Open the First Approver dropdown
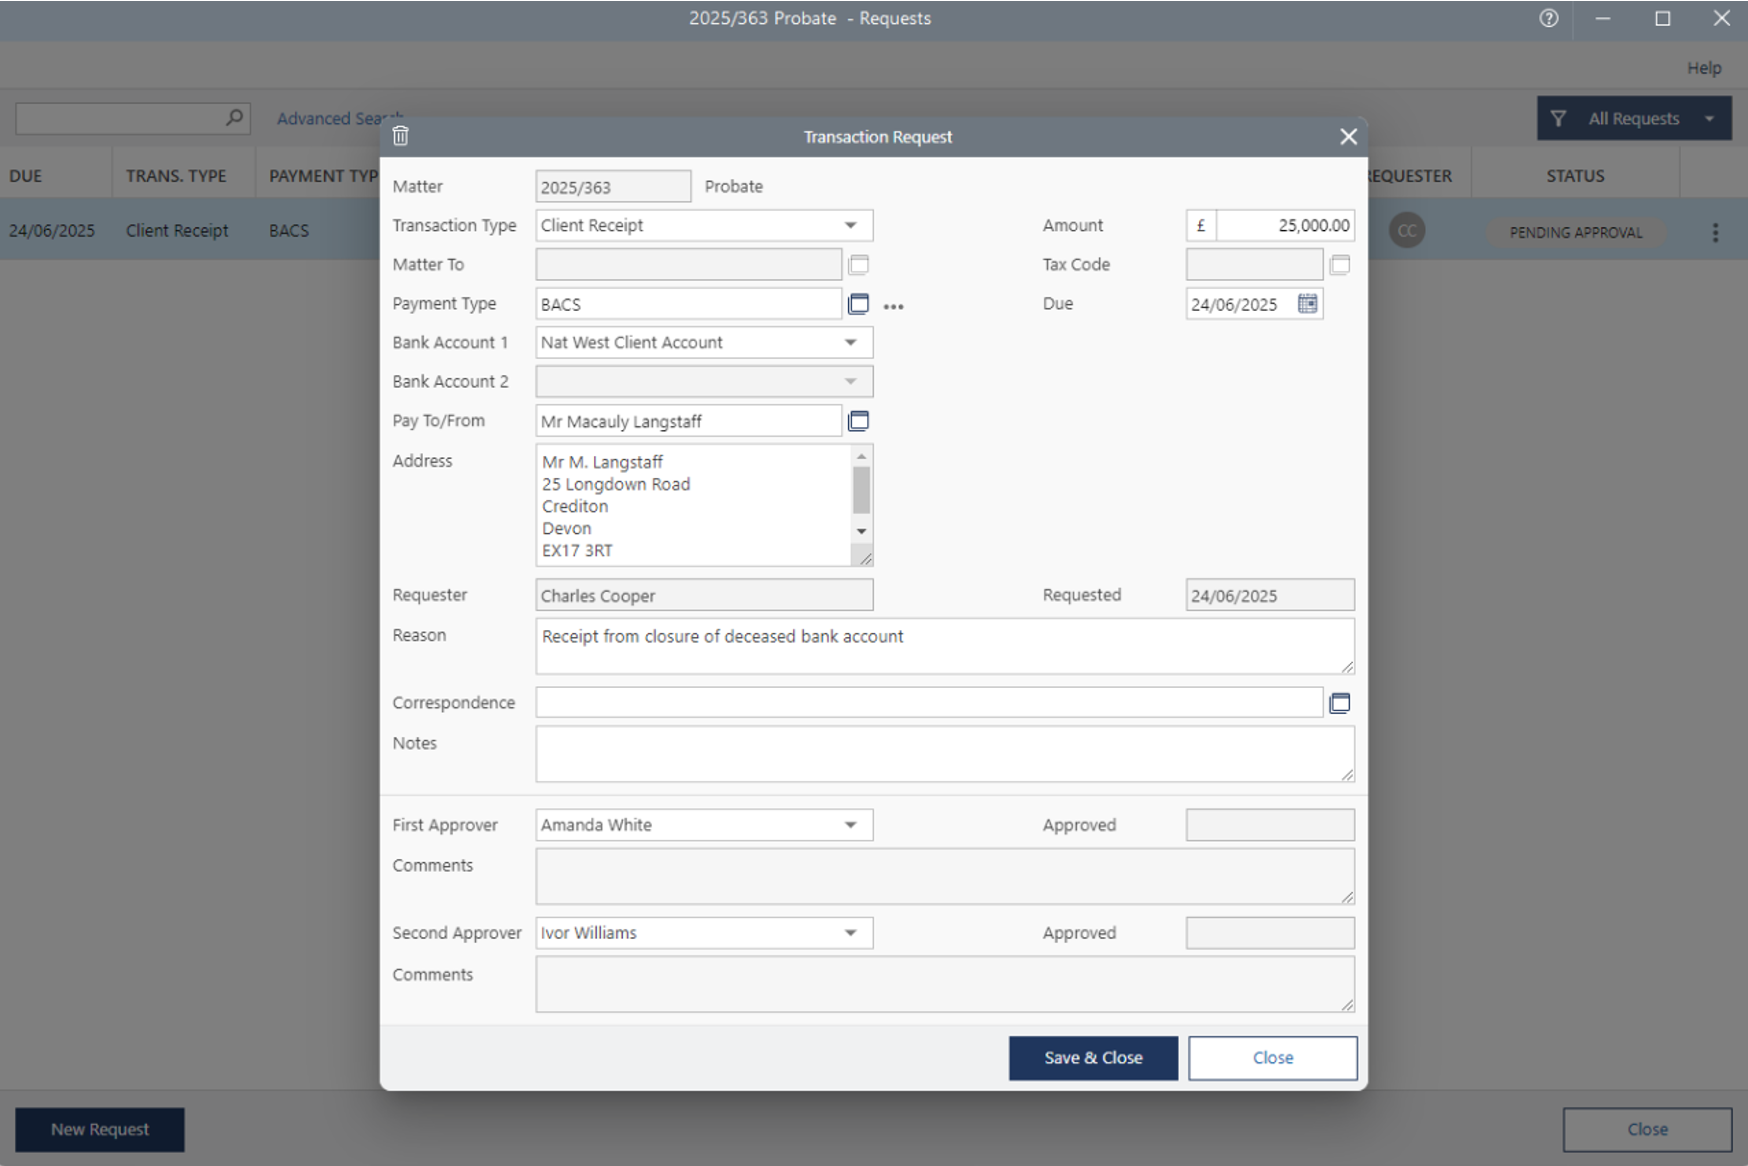The width and height of the screenshot is (1748, 1166). 850,825
